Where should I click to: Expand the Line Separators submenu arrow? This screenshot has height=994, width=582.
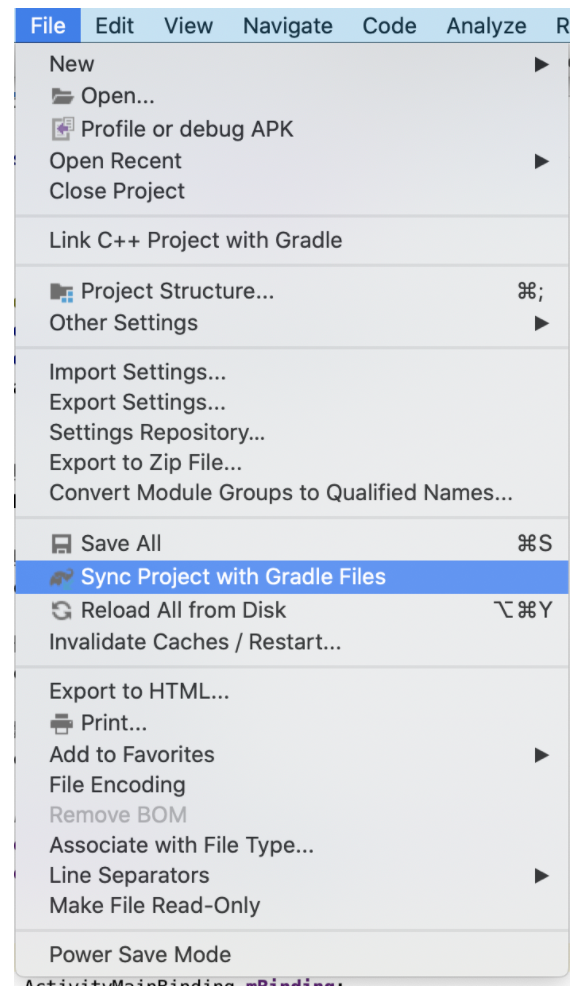(541, 876)
